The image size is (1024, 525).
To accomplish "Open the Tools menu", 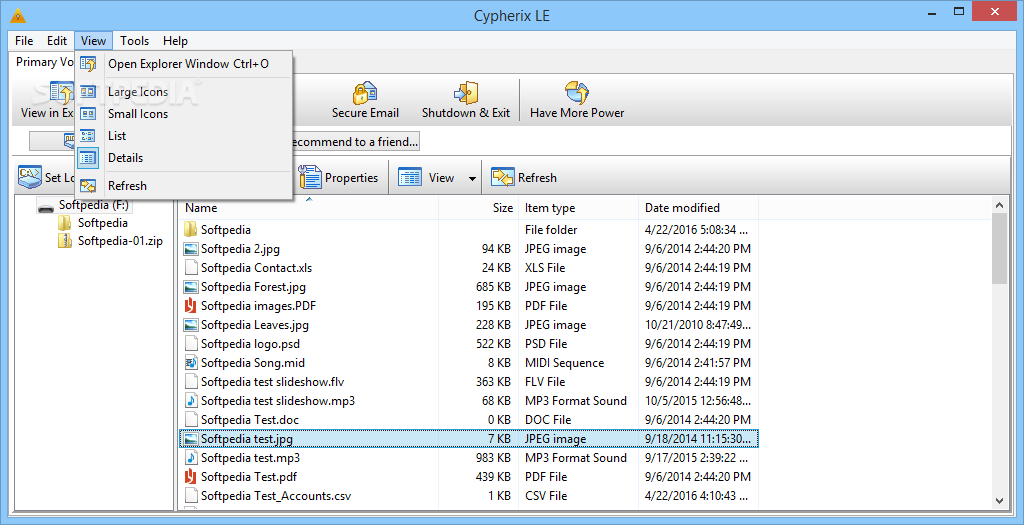I will [x=135, y=40].
